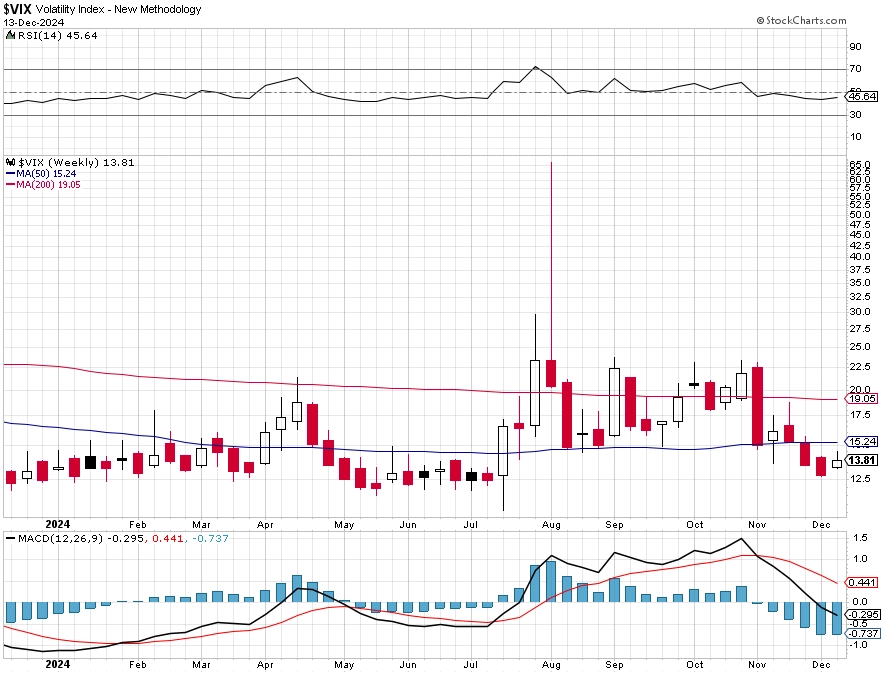Click the $VIX Weekly candlestick icon
The width and height of the screenshot is (883, 673).
[10, 162]
